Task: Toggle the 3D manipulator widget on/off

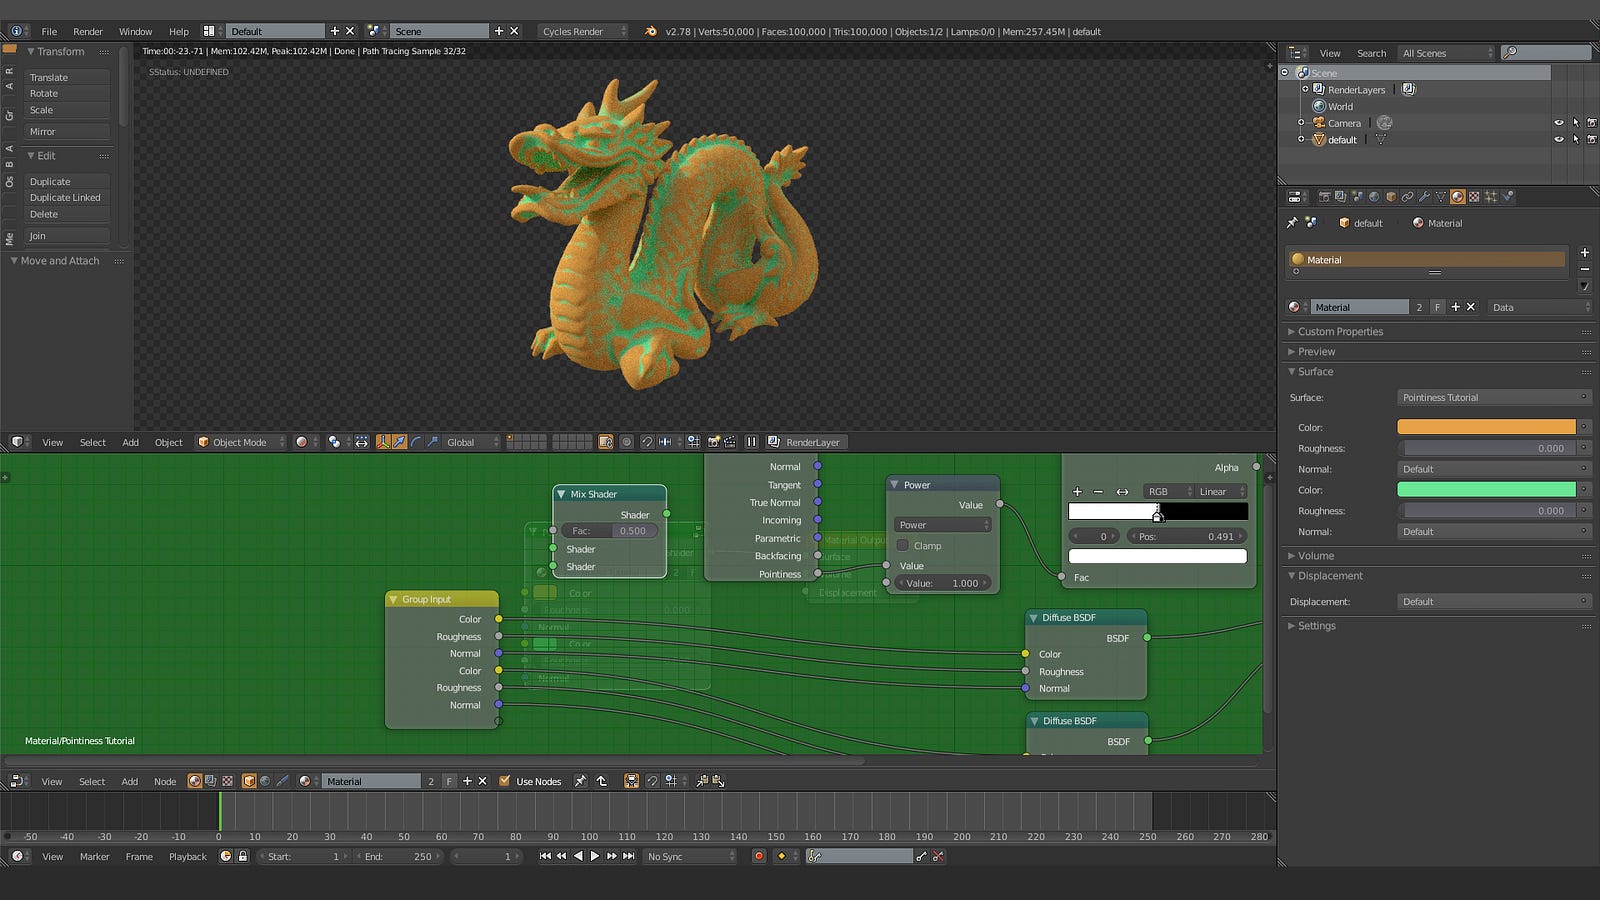Action: (383, 442)
